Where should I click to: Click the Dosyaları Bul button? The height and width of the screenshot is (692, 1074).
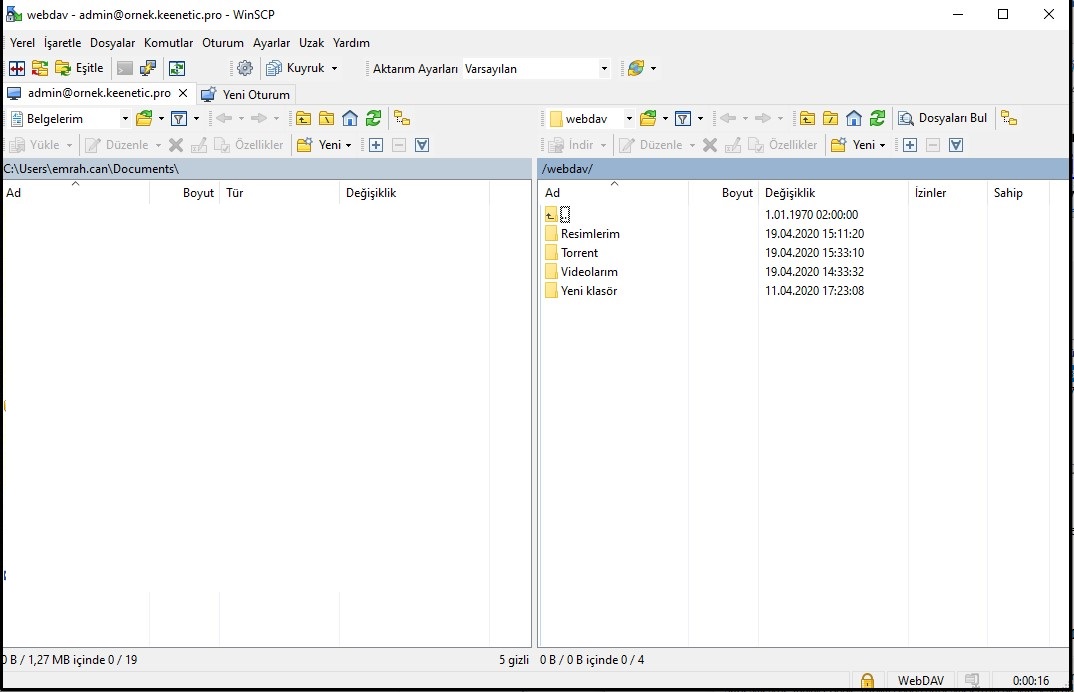[x=942, y=118]
